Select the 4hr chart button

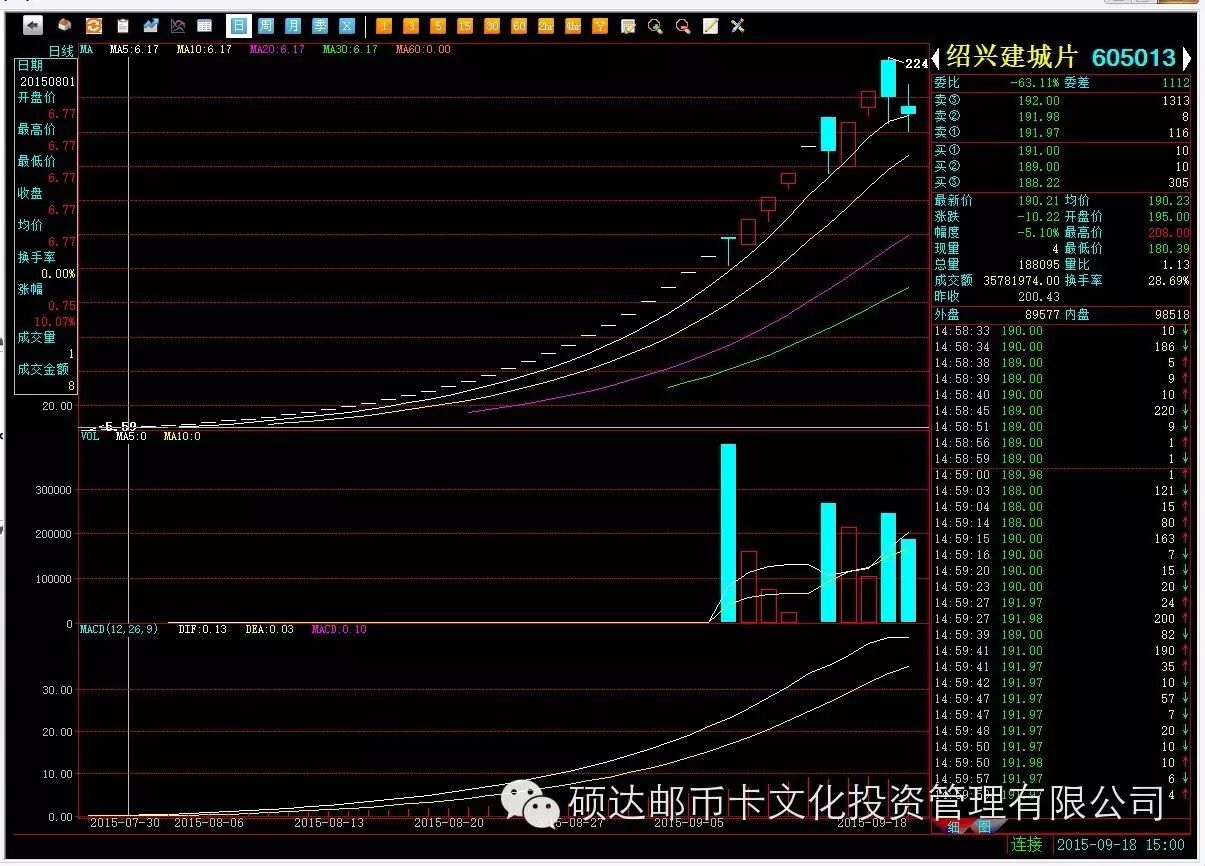pos(573,26)
